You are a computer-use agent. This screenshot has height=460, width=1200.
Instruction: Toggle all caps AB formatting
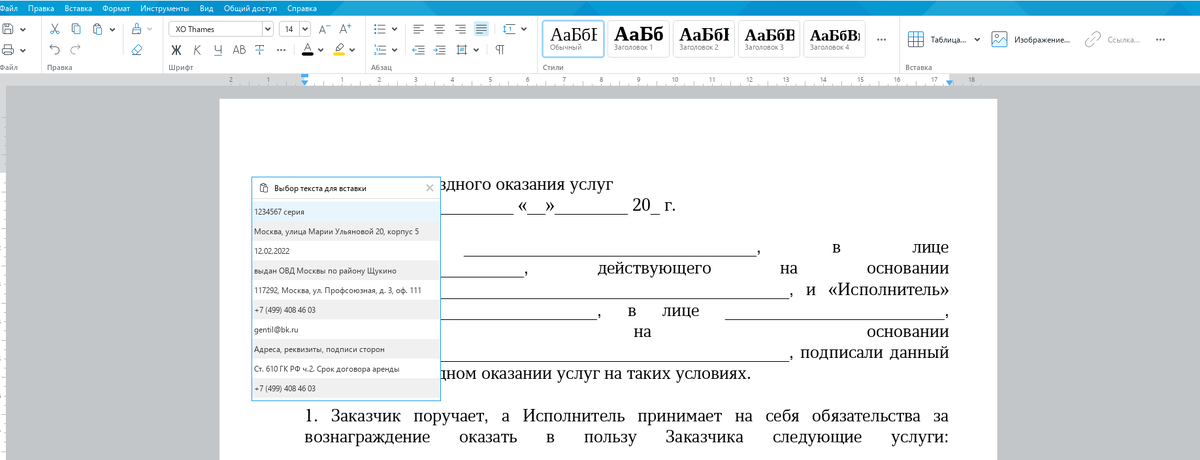coord(239,49)
